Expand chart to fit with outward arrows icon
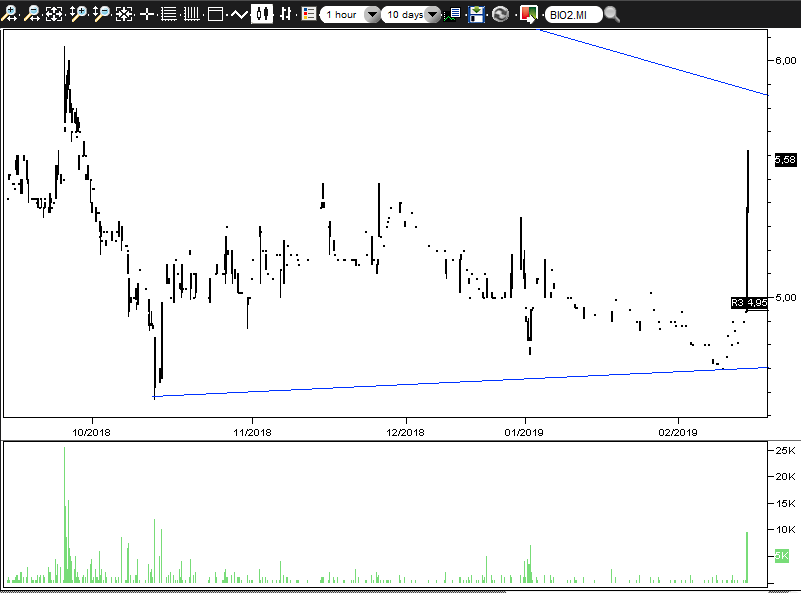 click(x=54, y=14)
